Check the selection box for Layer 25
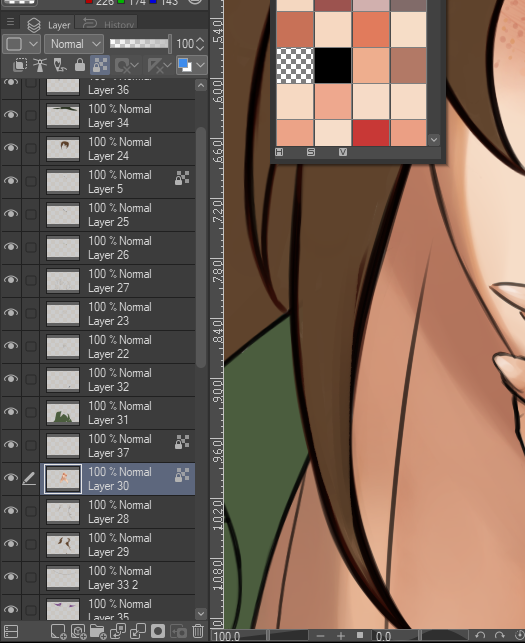Image resolution: width=525 pixels, height=643 pixels. 31,214
